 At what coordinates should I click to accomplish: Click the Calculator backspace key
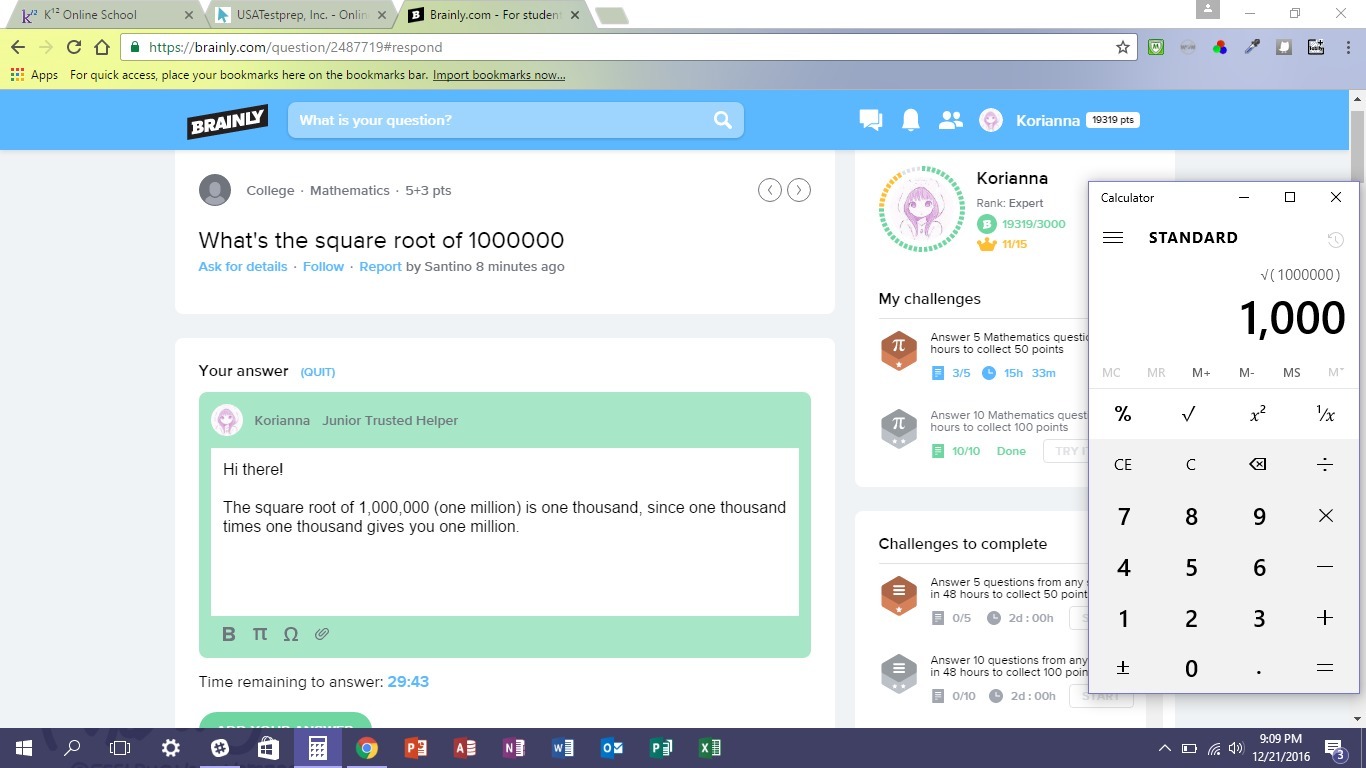pos(1258,464)
